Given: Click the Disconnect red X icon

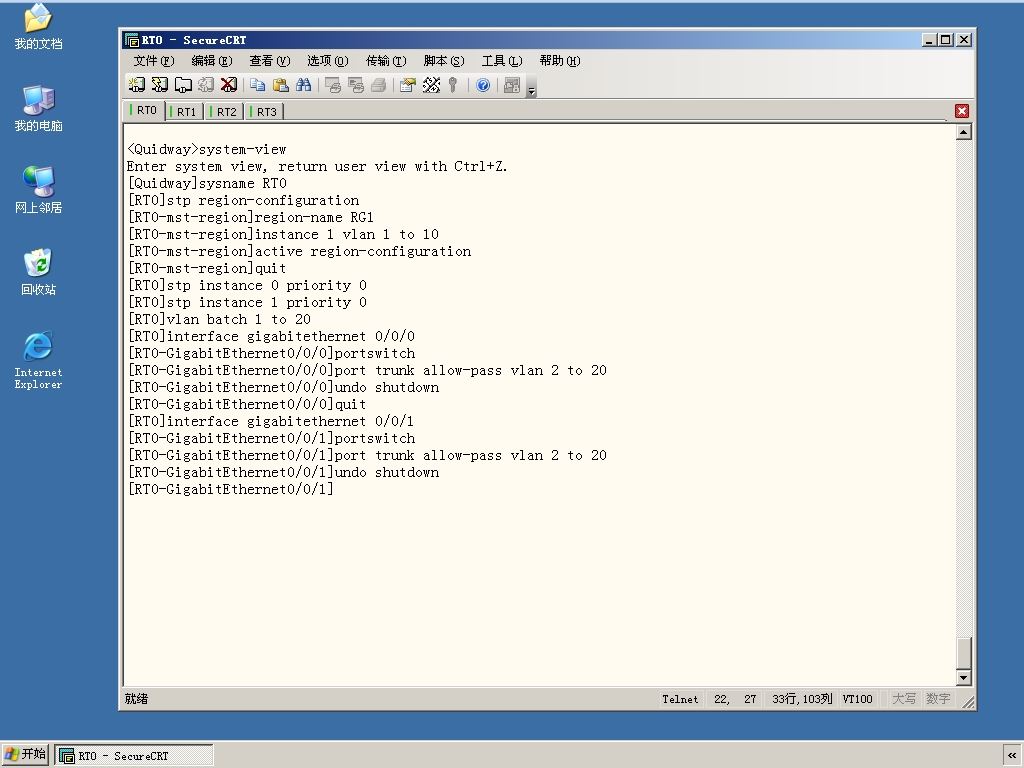Looking at the screenshot, I should click(228, 85).
